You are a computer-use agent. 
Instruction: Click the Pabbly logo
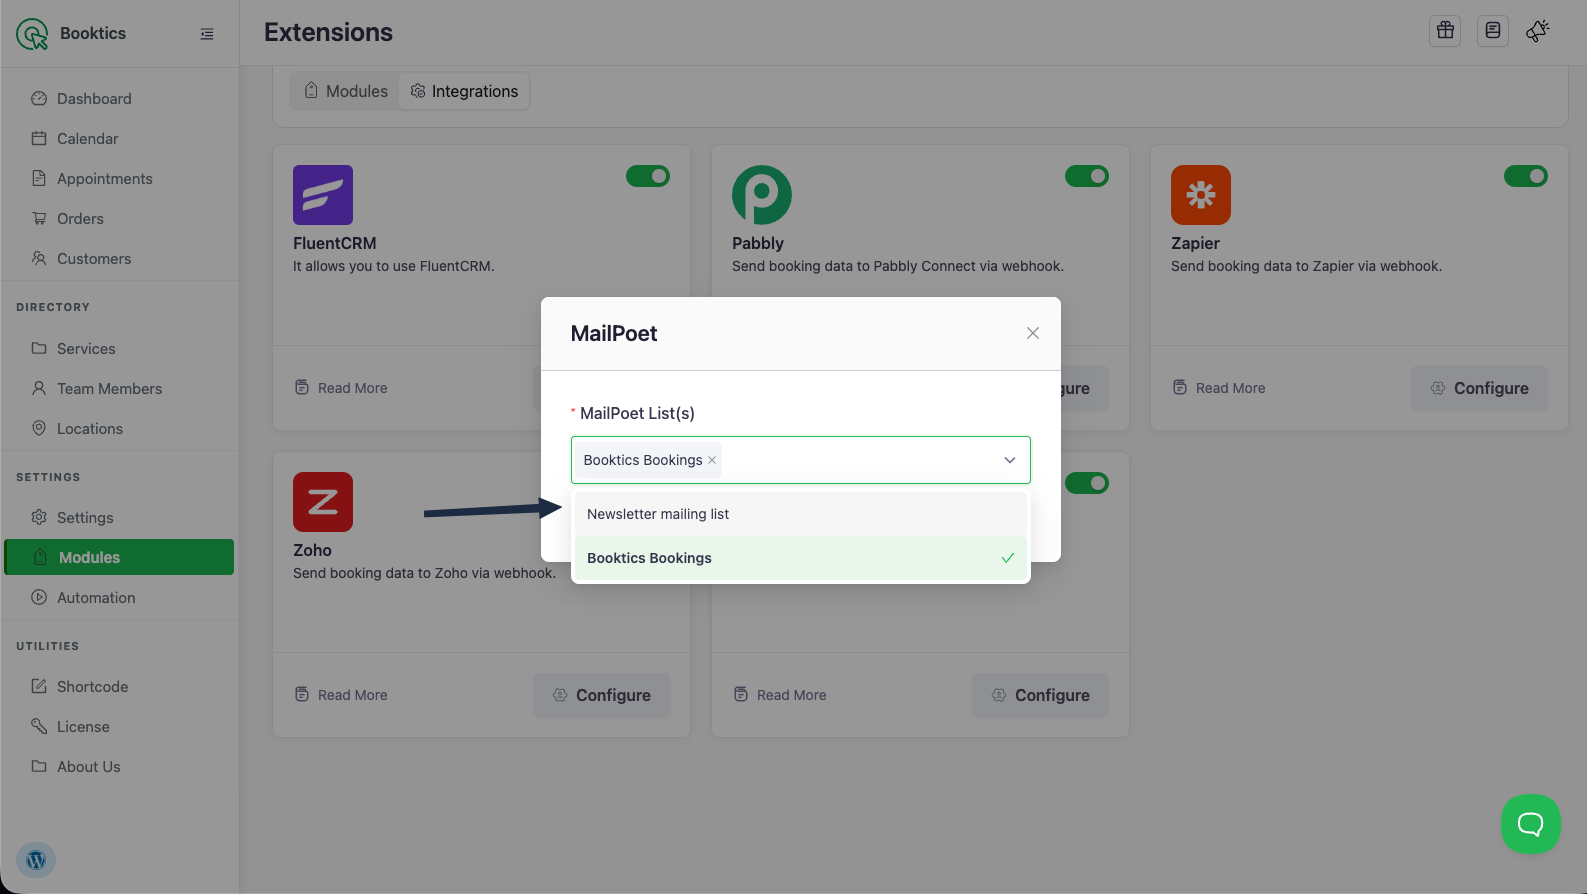pos(762,195)
